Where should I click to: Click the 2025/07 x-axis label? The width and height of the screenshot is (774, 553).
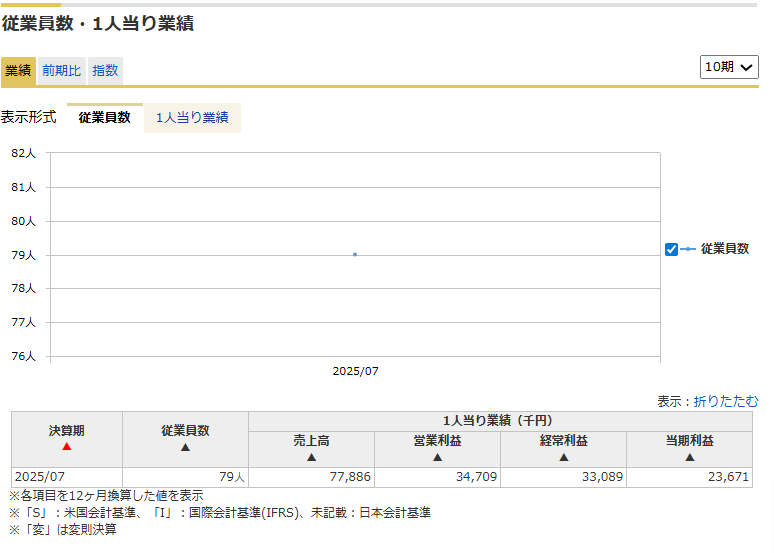coord(355,371)
